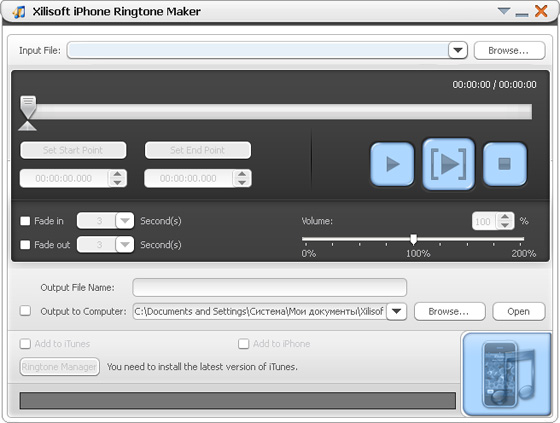Screen dimensions: 560x423
Task: Check the Output to Computer option
Action: pos(25,310)
